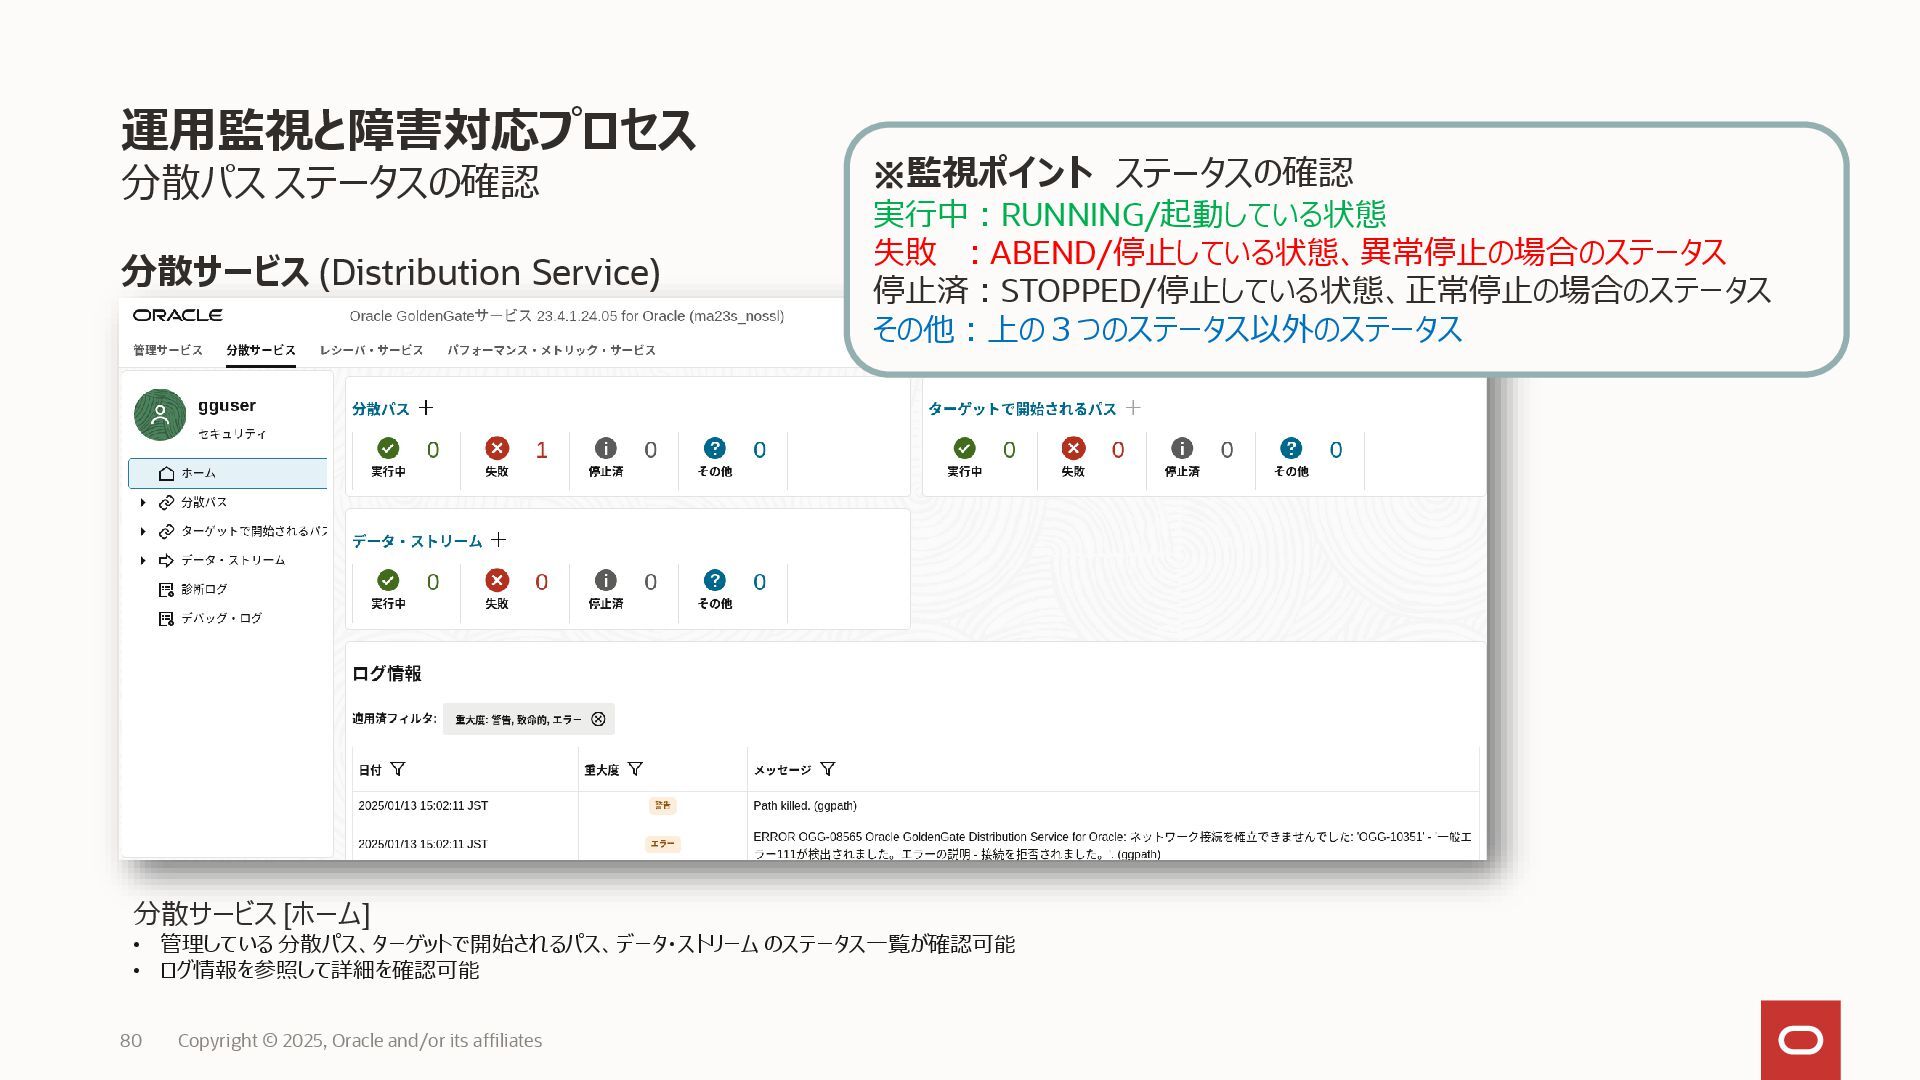Open the レシーバ・サービス tab
The height and width of the screenshot is (1080, 1920).
[371, 350]
